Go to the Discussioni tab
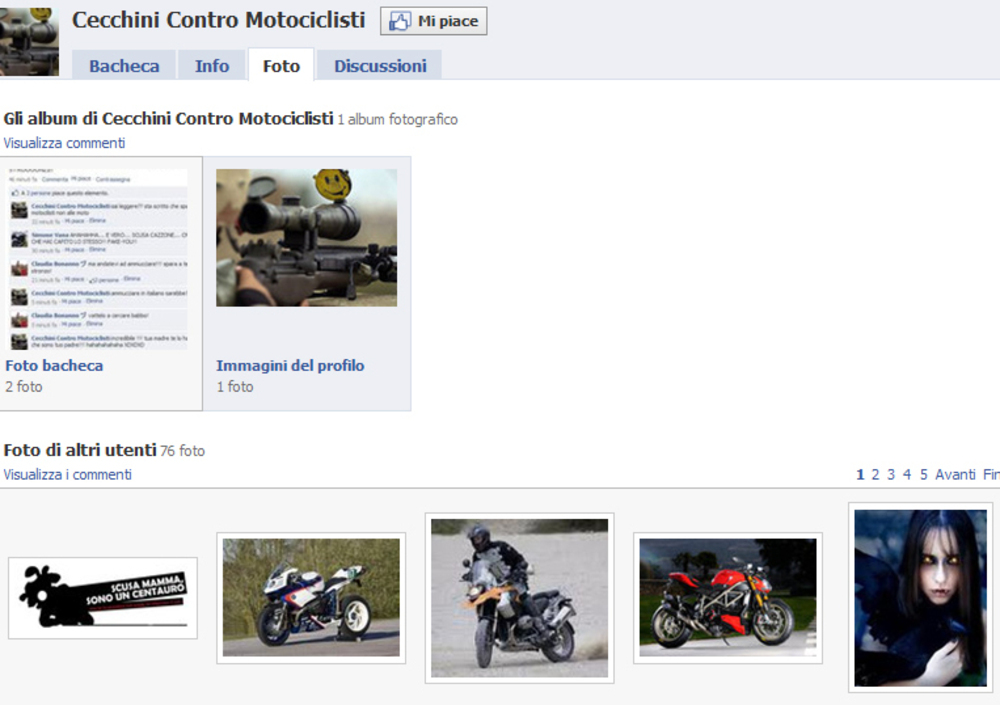 [380, 66]
